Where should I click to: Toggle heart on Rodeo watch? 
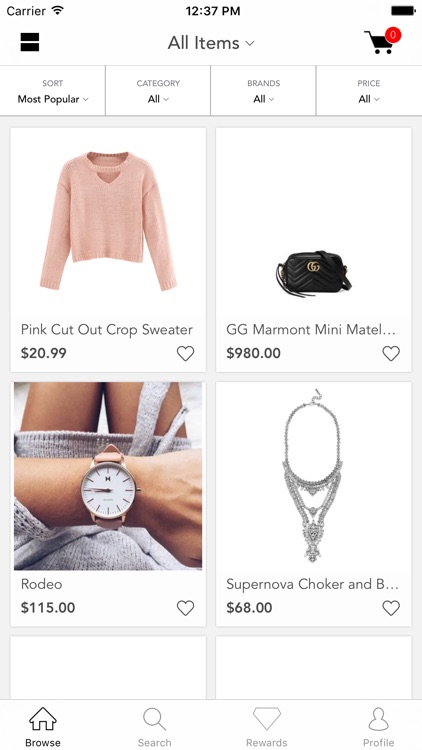coord(185,608)
